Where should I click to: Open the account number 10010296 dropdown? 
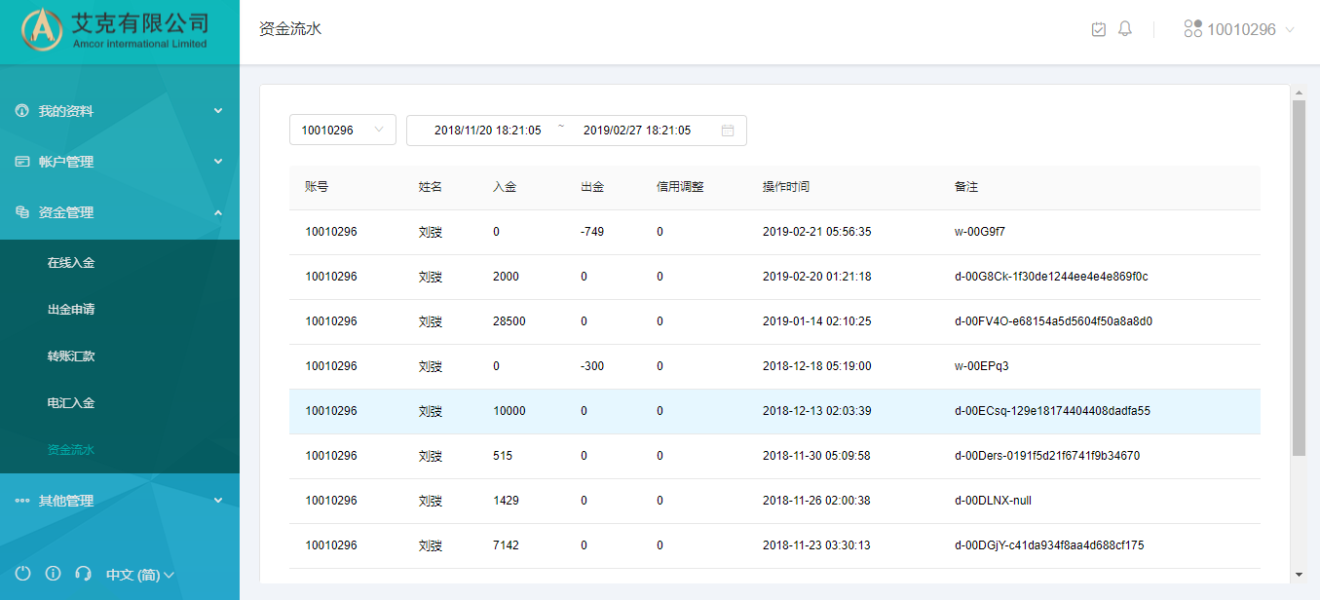coord(342,130)
